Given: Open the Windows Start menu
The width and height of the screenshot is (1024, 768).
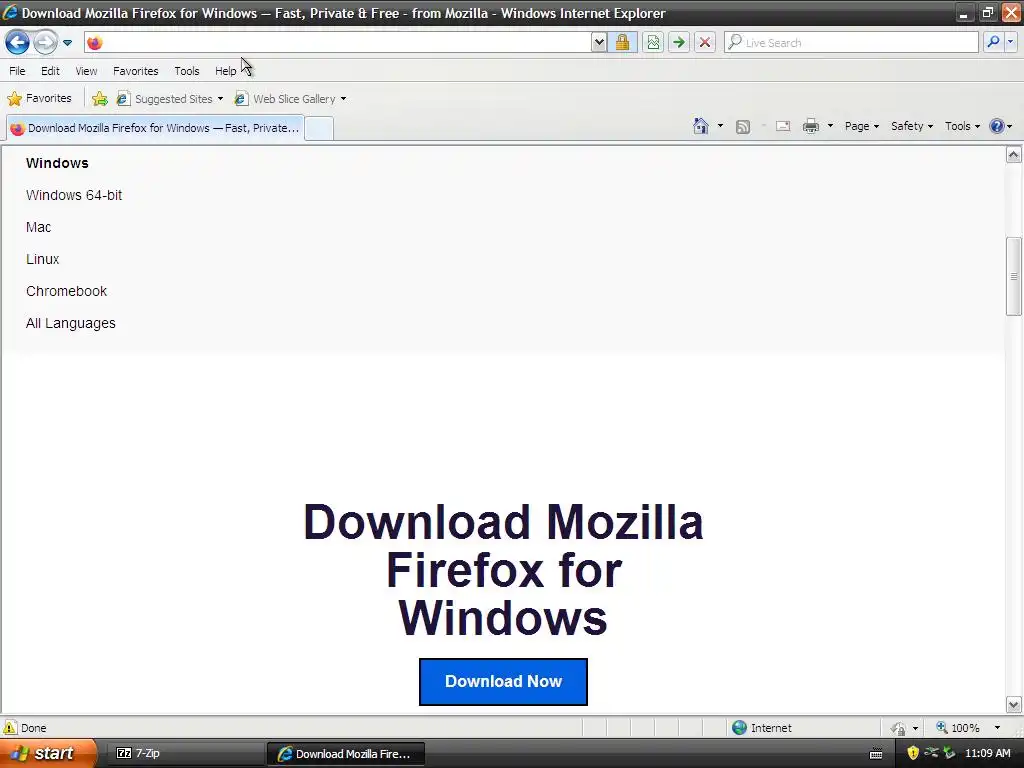Looking at the screenshot, I should pos(48,753).
